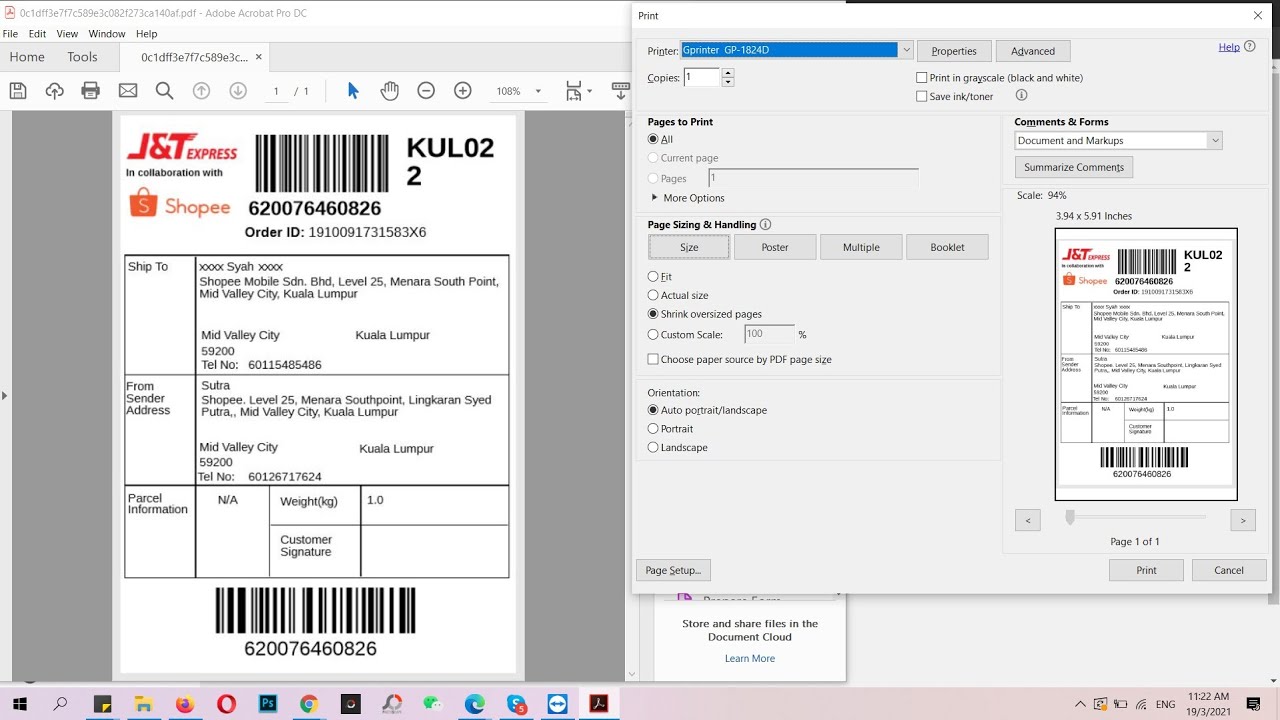The width and height of the screenshot is (1280, 720).
Task: Open the Window menu
Action: click(x=107, y=34)
